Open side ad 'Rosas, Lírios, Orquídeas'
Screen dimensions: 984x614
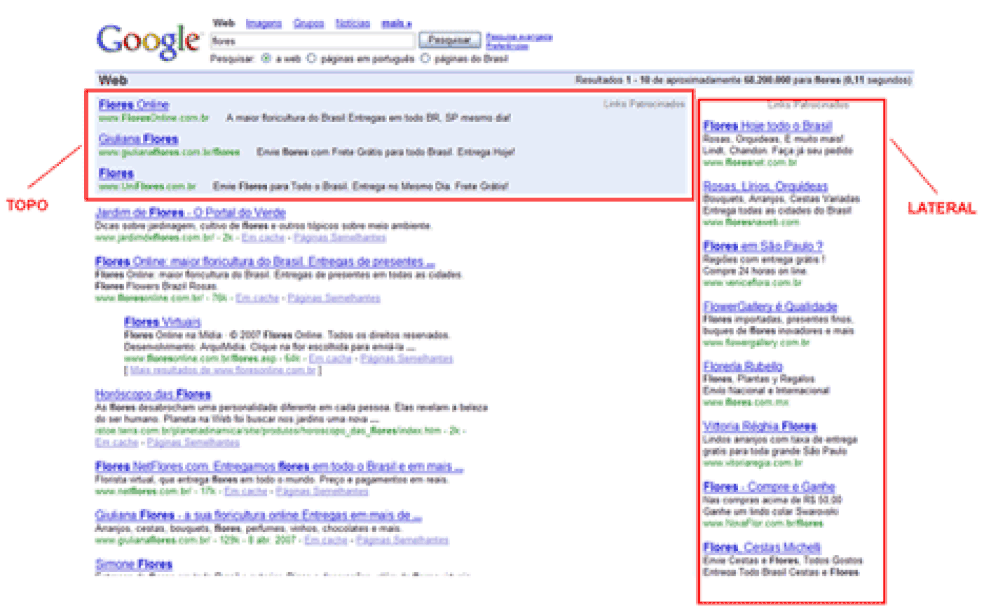click(x=766, y=186)
